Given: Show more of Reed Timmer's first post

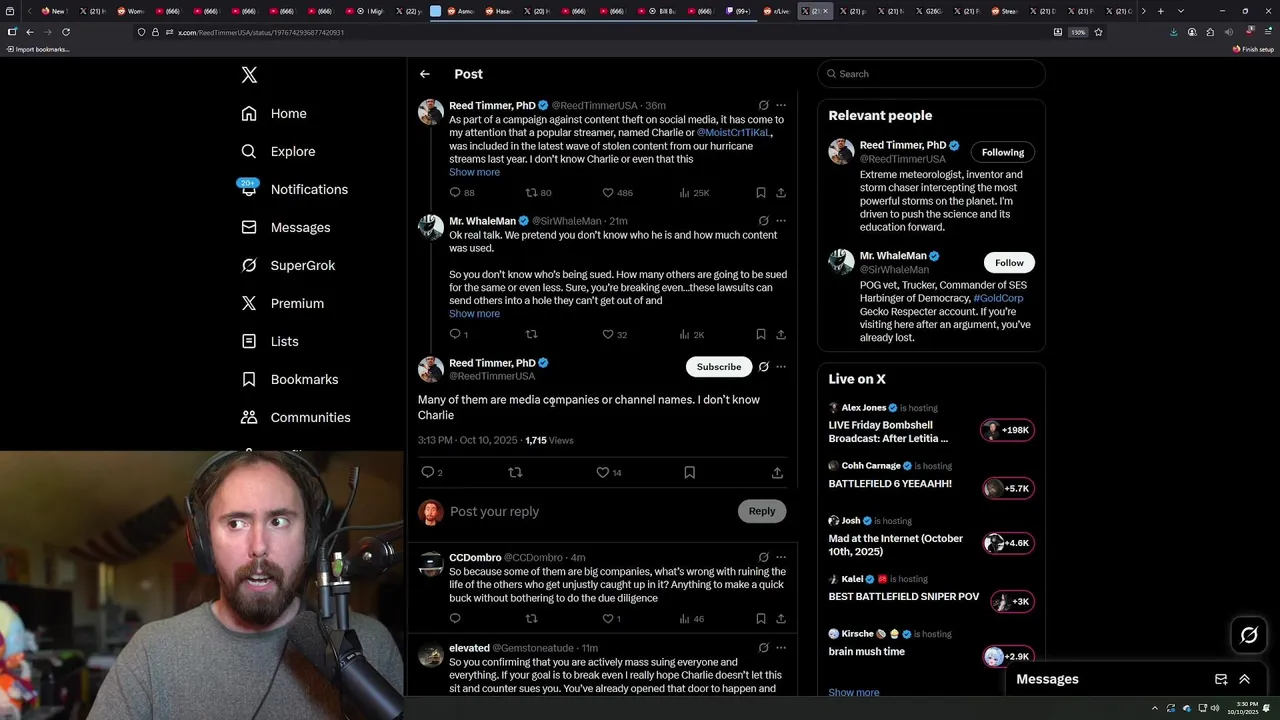Looking at the screenshot, I should pos(474,172).
